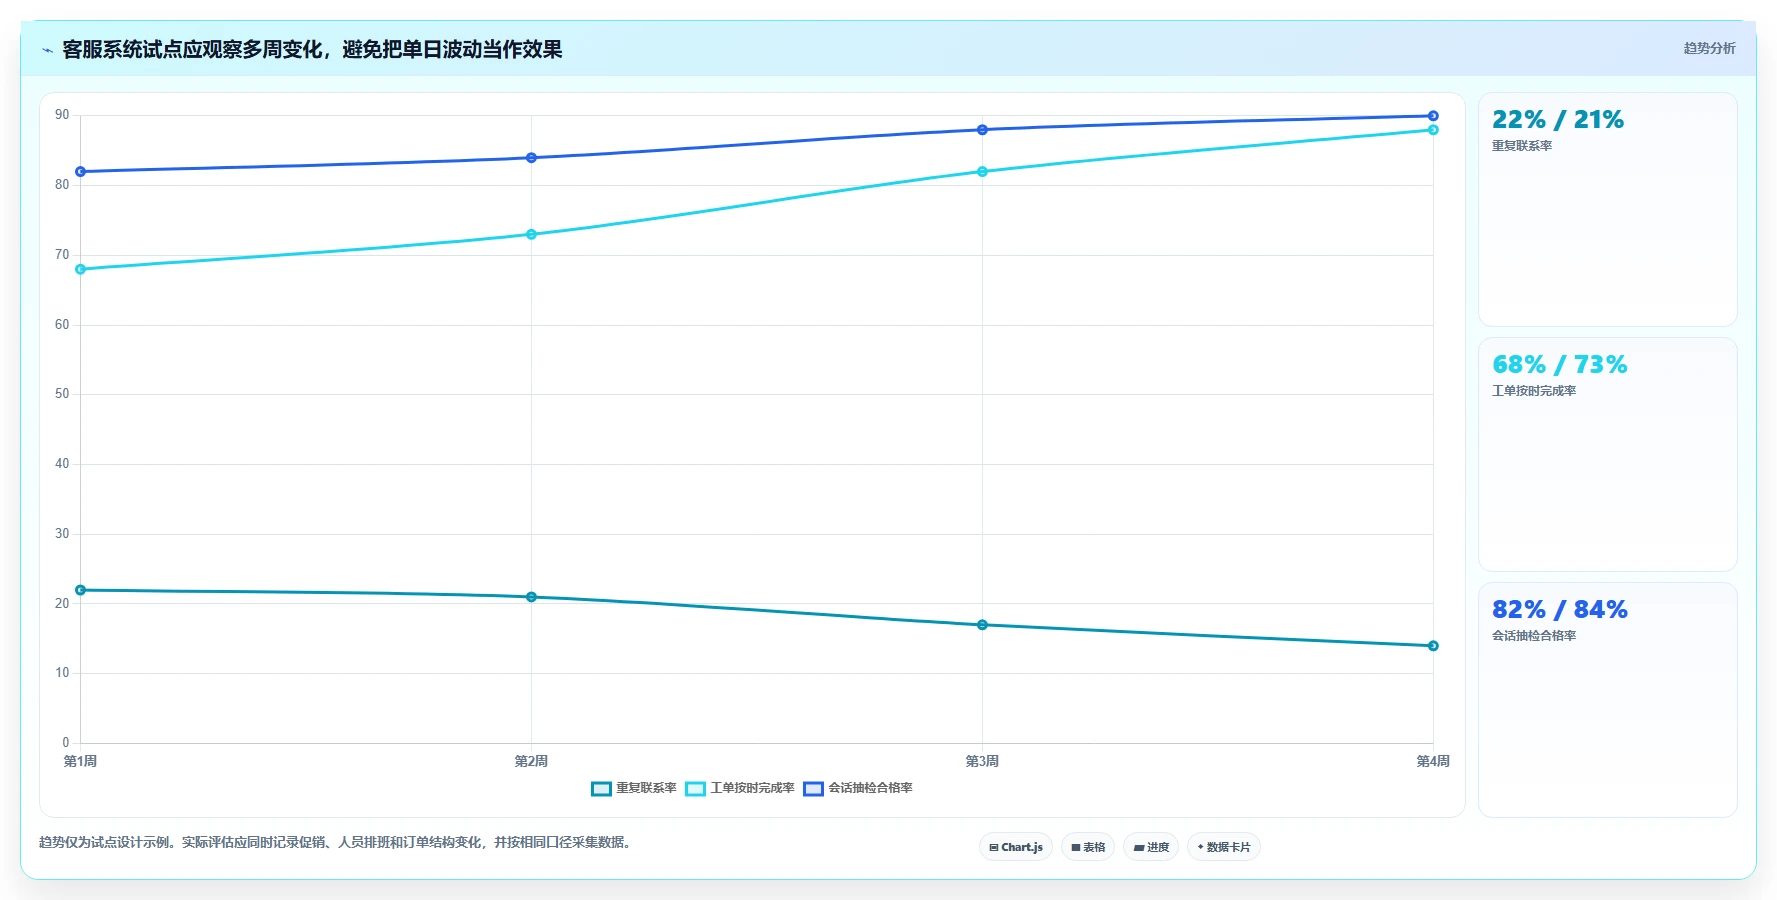Click the 进度 chip
Viewport: 1777px width, 900px height.
click(1151, 847)
